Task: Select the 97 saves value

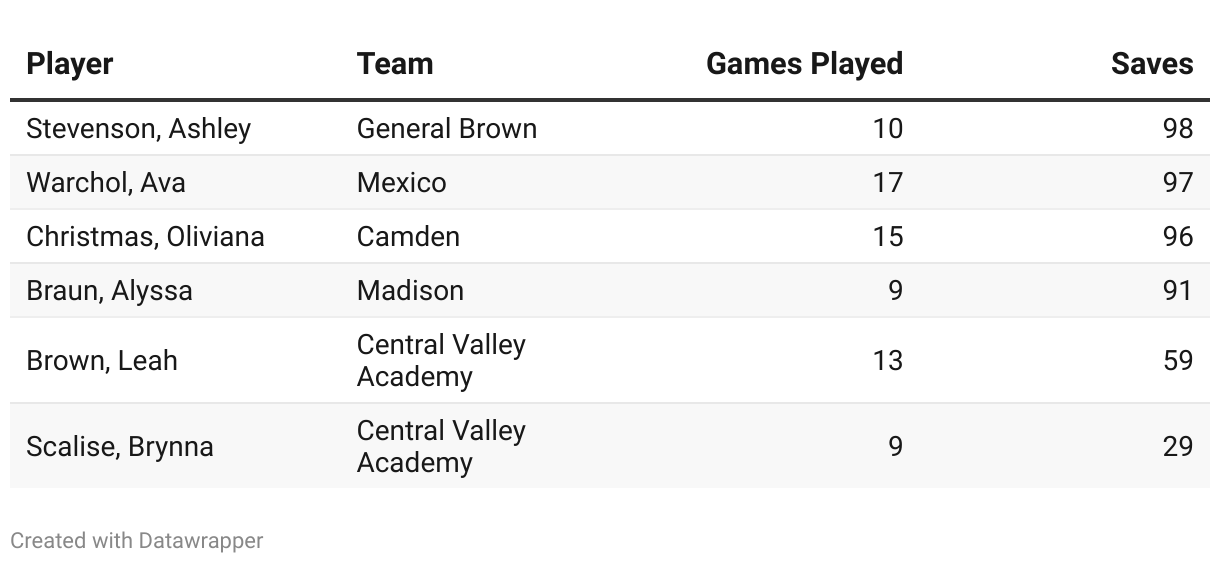Action: pos(1178,183)
